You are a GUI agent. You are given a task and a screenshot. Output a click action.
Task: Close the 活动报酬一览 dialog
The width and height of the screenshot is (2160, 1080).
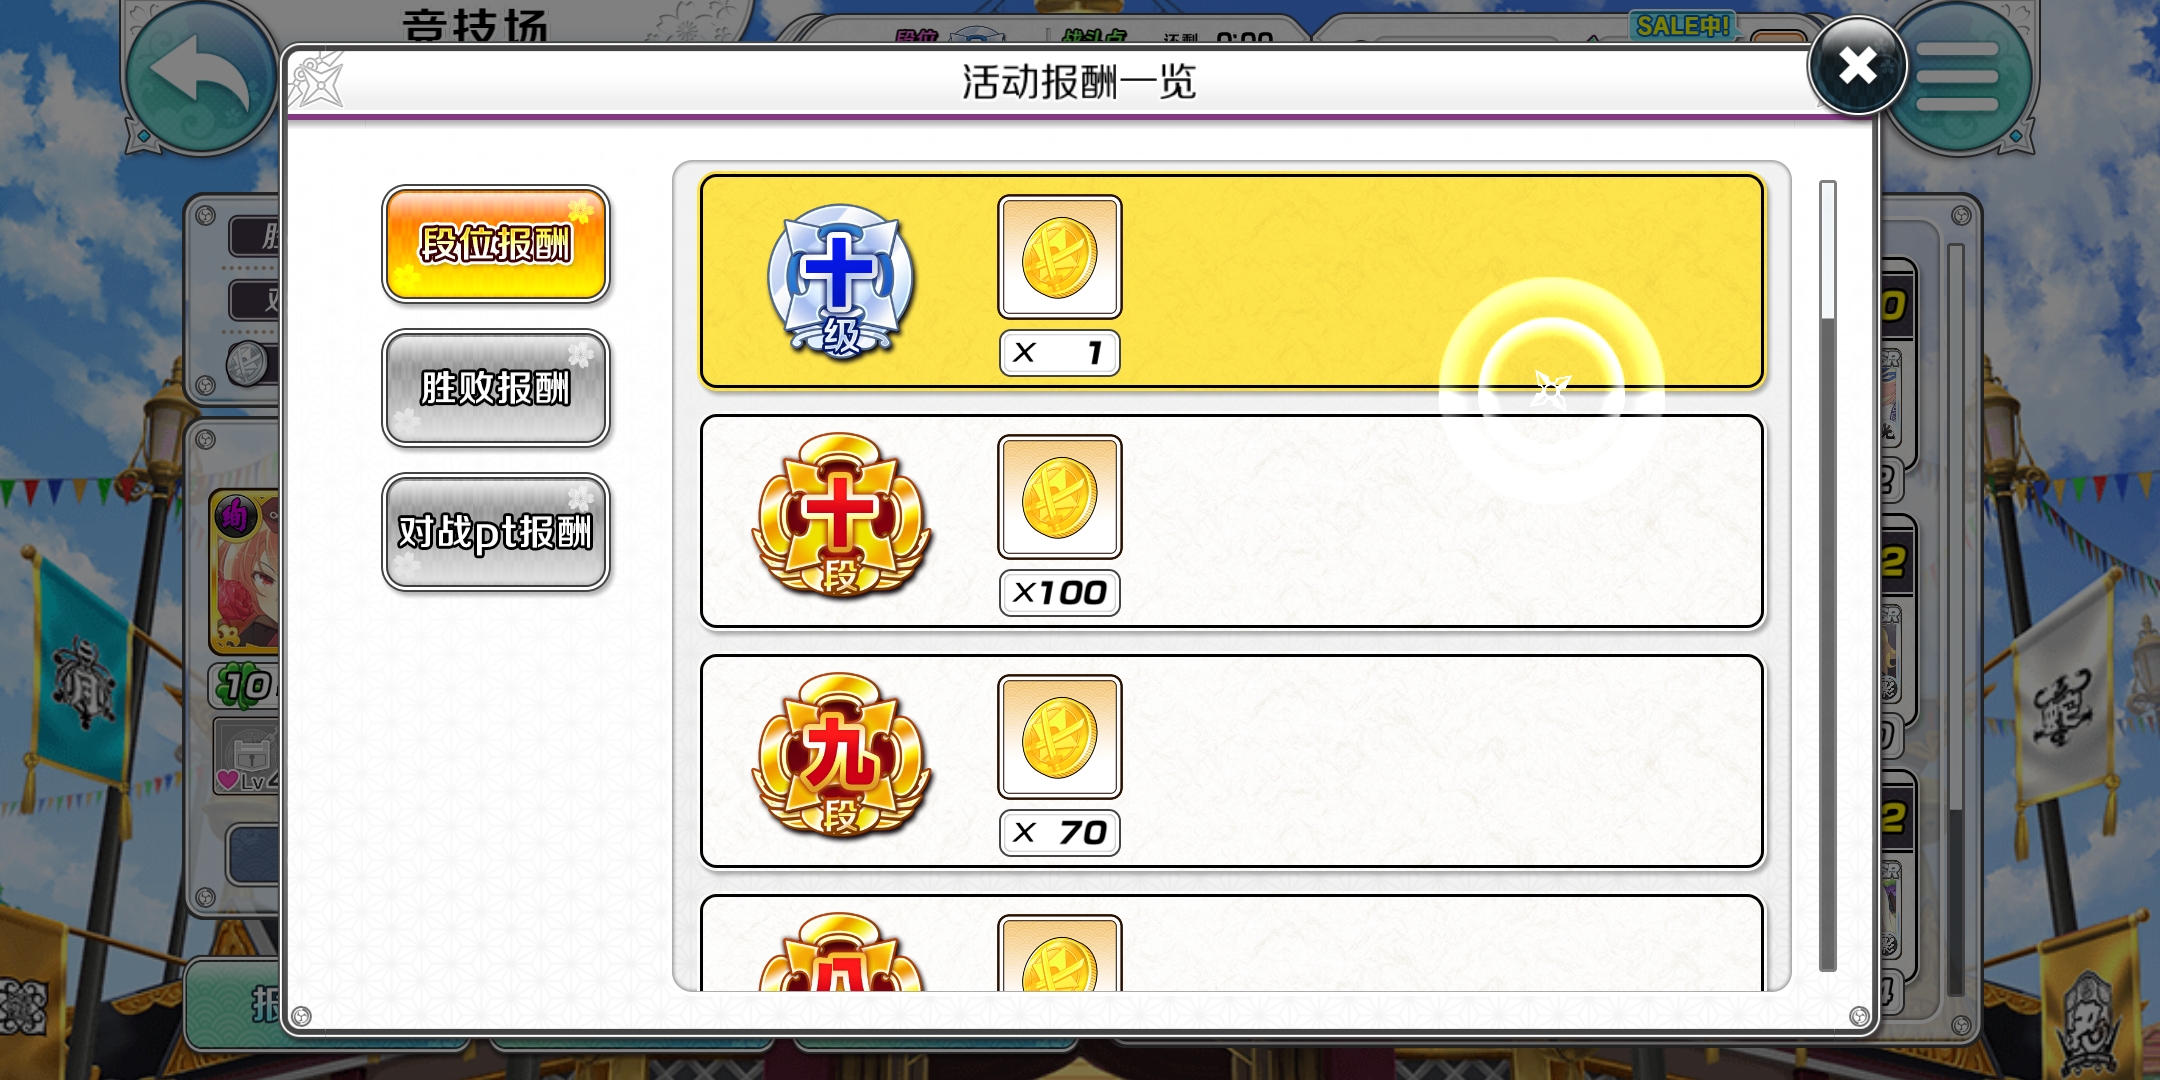[1857, 66]
